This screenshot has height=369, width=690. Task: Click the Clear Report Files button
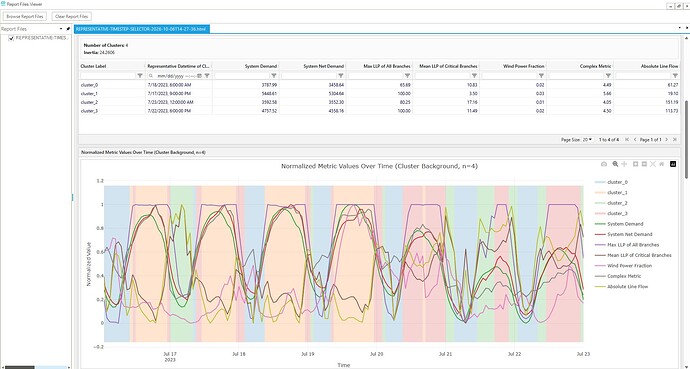tap(72, 16)
